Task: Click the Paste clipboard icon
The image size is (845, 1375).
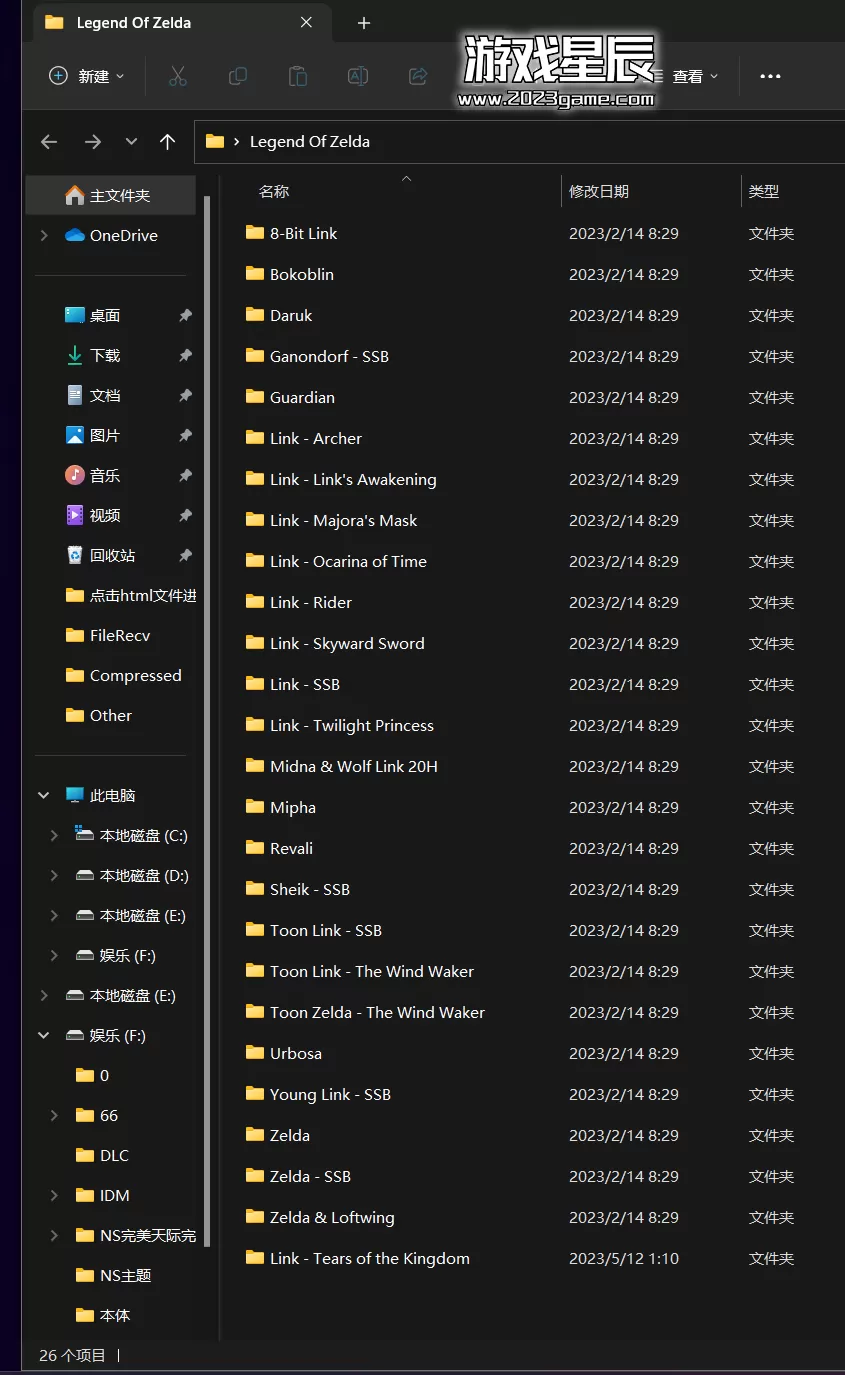Action: point(298,76)
